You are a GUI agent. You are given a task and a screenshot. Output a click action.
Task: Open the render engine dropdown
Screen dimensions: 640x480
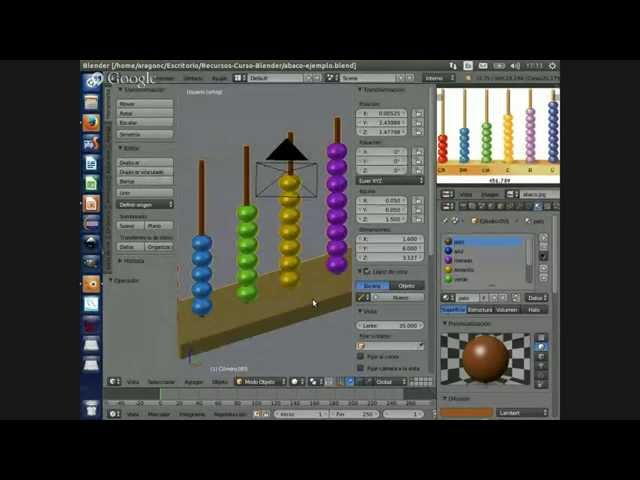click(x=439, y=78)
